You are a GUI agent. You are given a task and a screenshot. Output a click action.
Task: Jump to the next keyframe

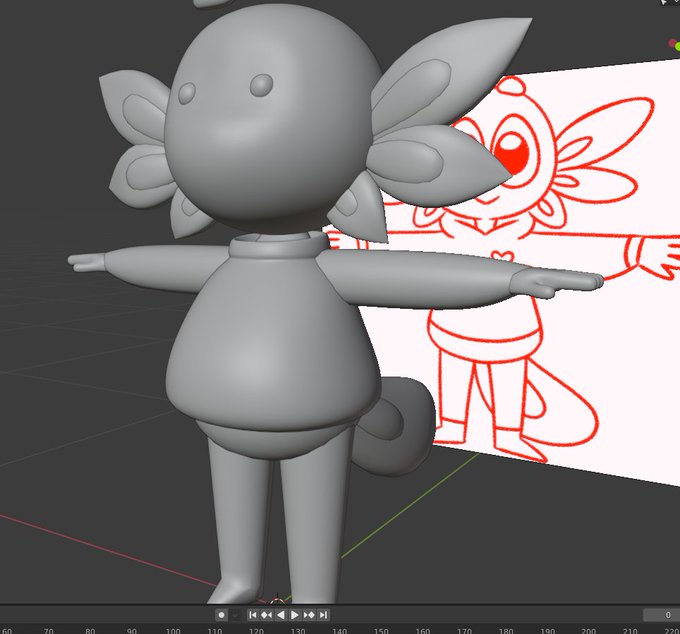pyautogui.click(x=309, y=615)
